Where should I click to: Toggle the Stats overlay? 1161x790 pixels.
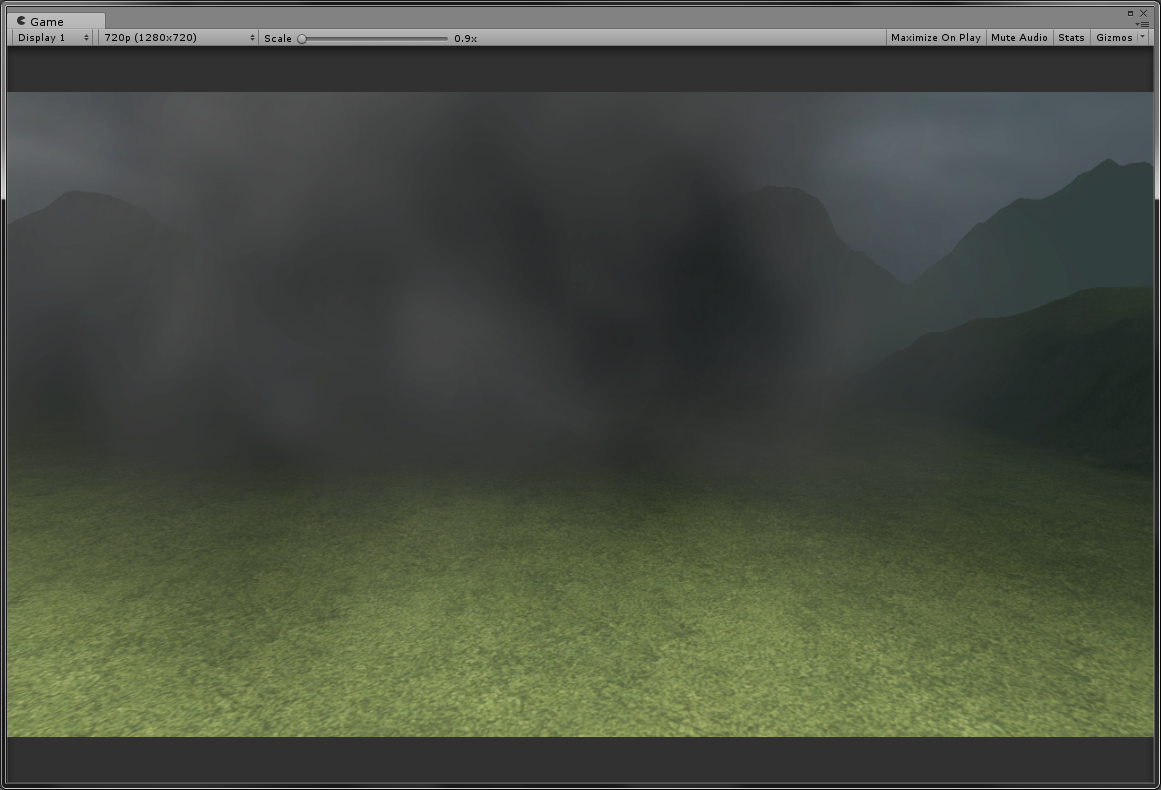tap(1071, 38)
